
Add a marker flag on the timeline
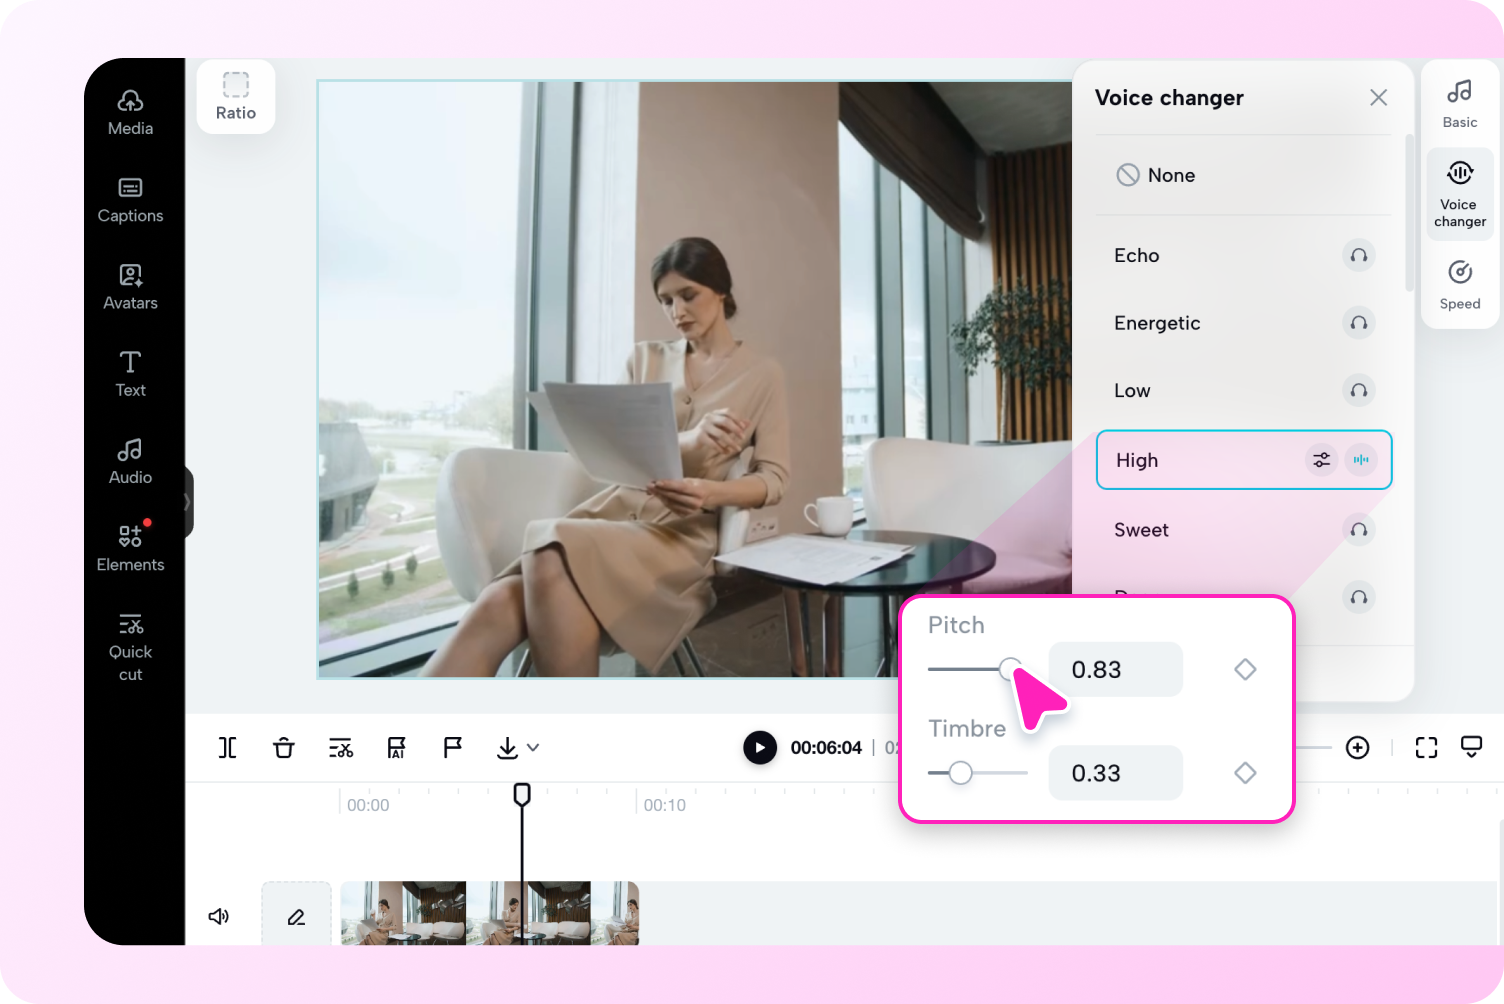[x=452, y=747]
